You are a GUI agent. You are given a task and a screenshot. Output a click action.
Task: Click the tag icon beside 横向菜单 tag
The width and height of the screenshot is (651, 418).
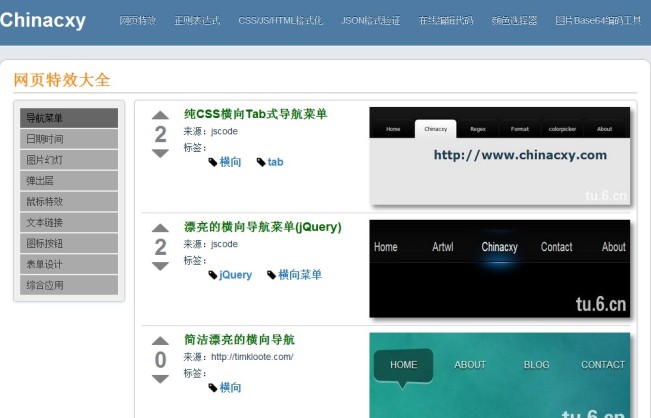272,275
